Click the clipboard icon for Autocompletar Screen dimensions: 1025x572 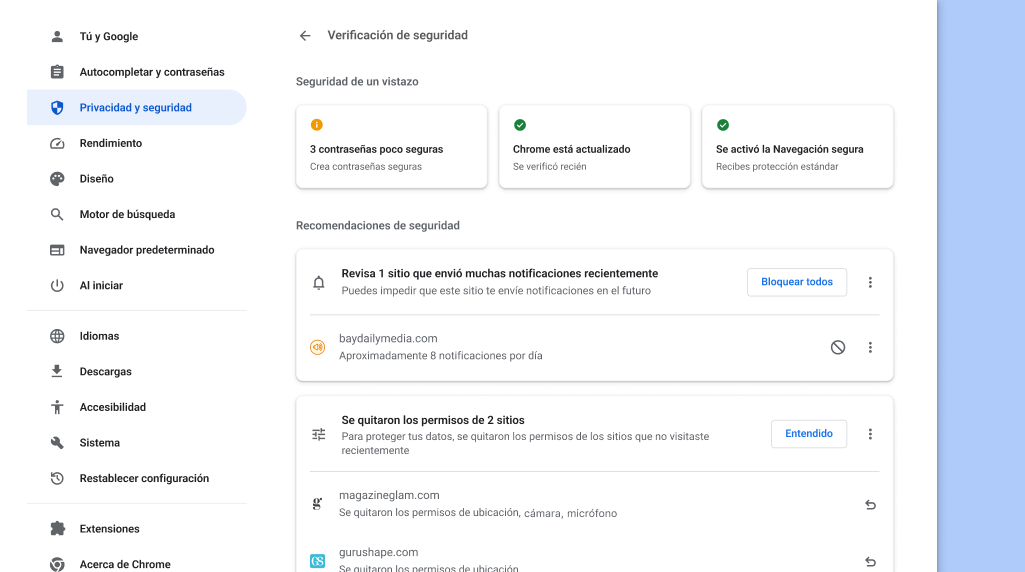coord(58,72)
